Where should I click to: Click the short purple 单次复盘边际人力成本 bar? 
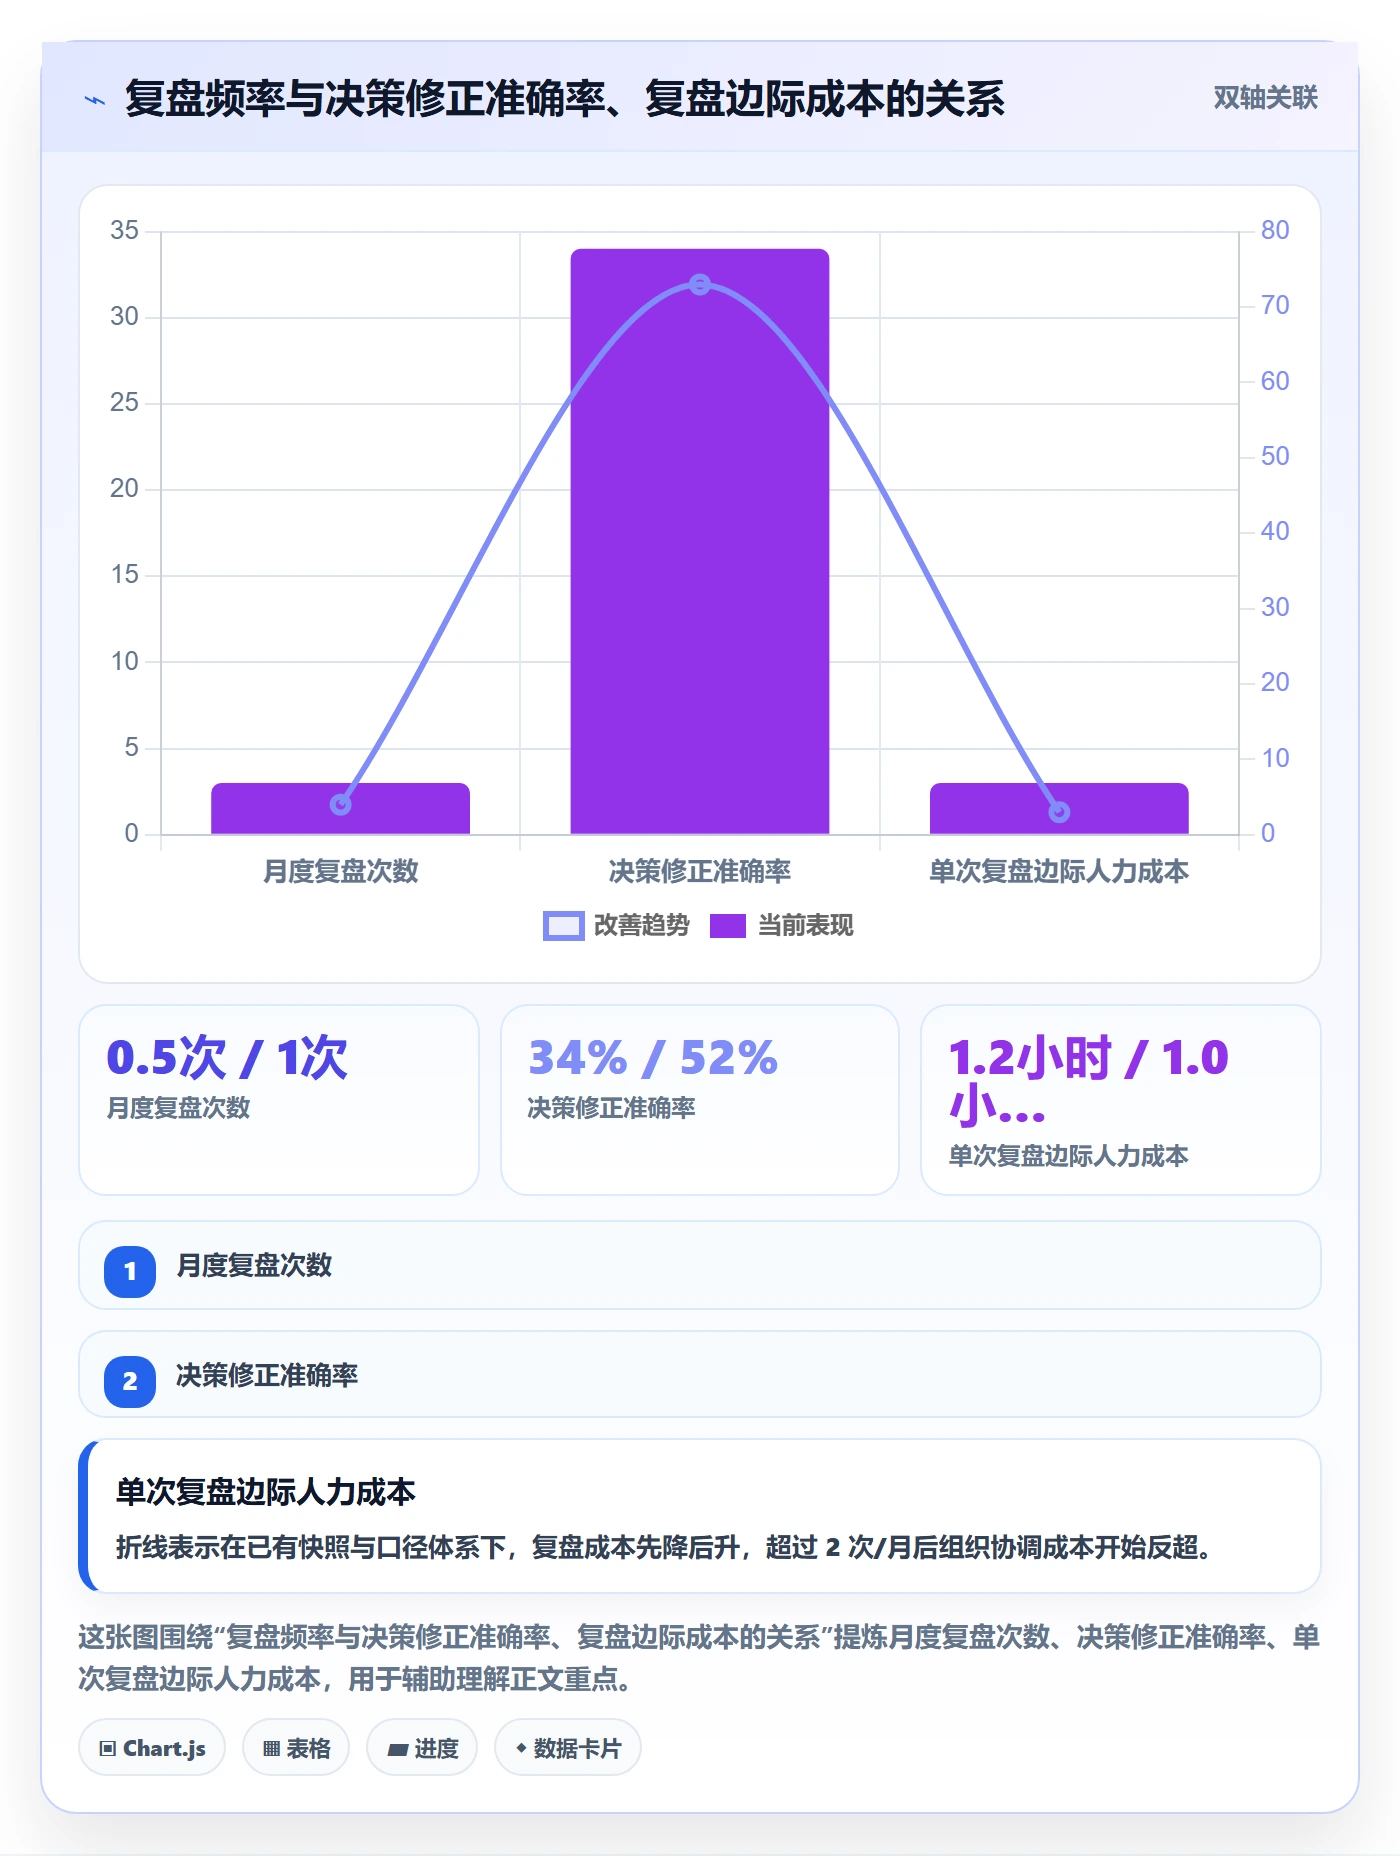tap(1059, 808)
